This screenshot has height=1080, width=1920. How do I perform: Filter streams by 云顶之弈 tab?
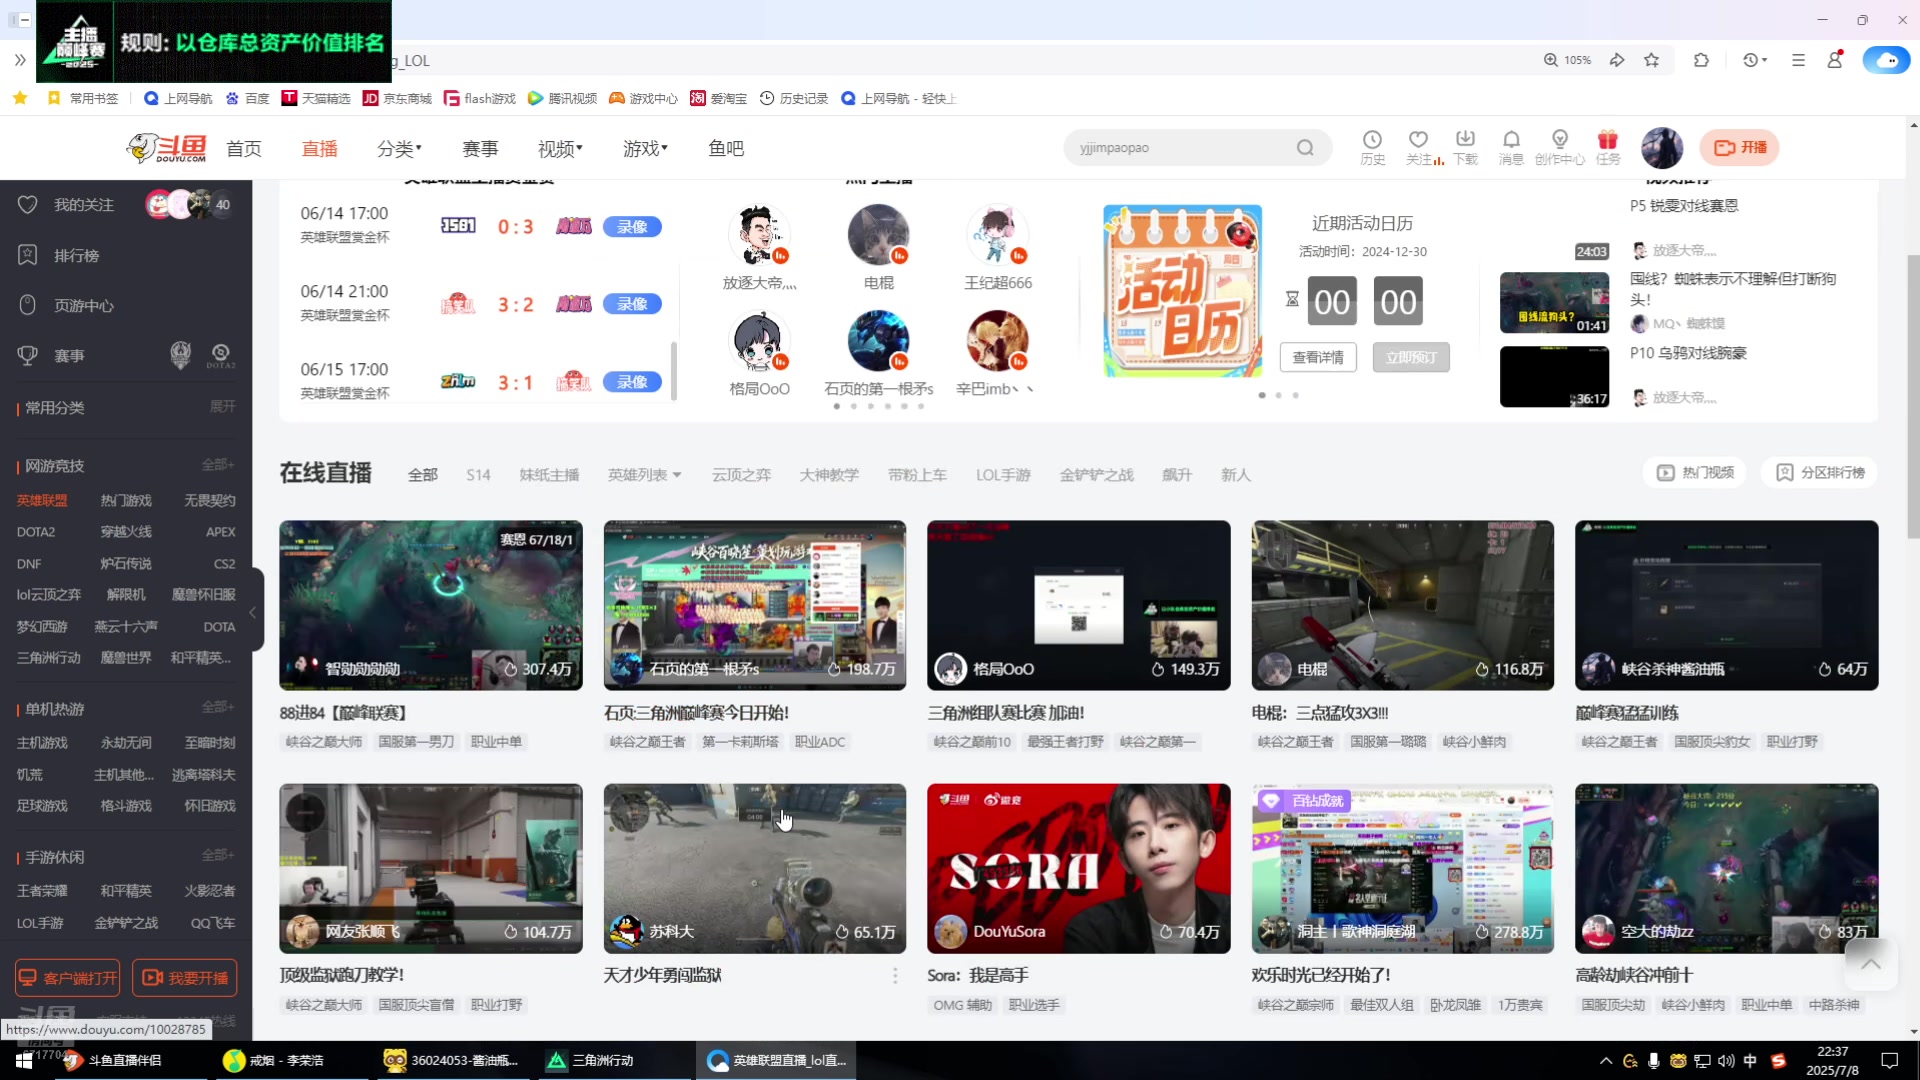[x=741, y=475]
